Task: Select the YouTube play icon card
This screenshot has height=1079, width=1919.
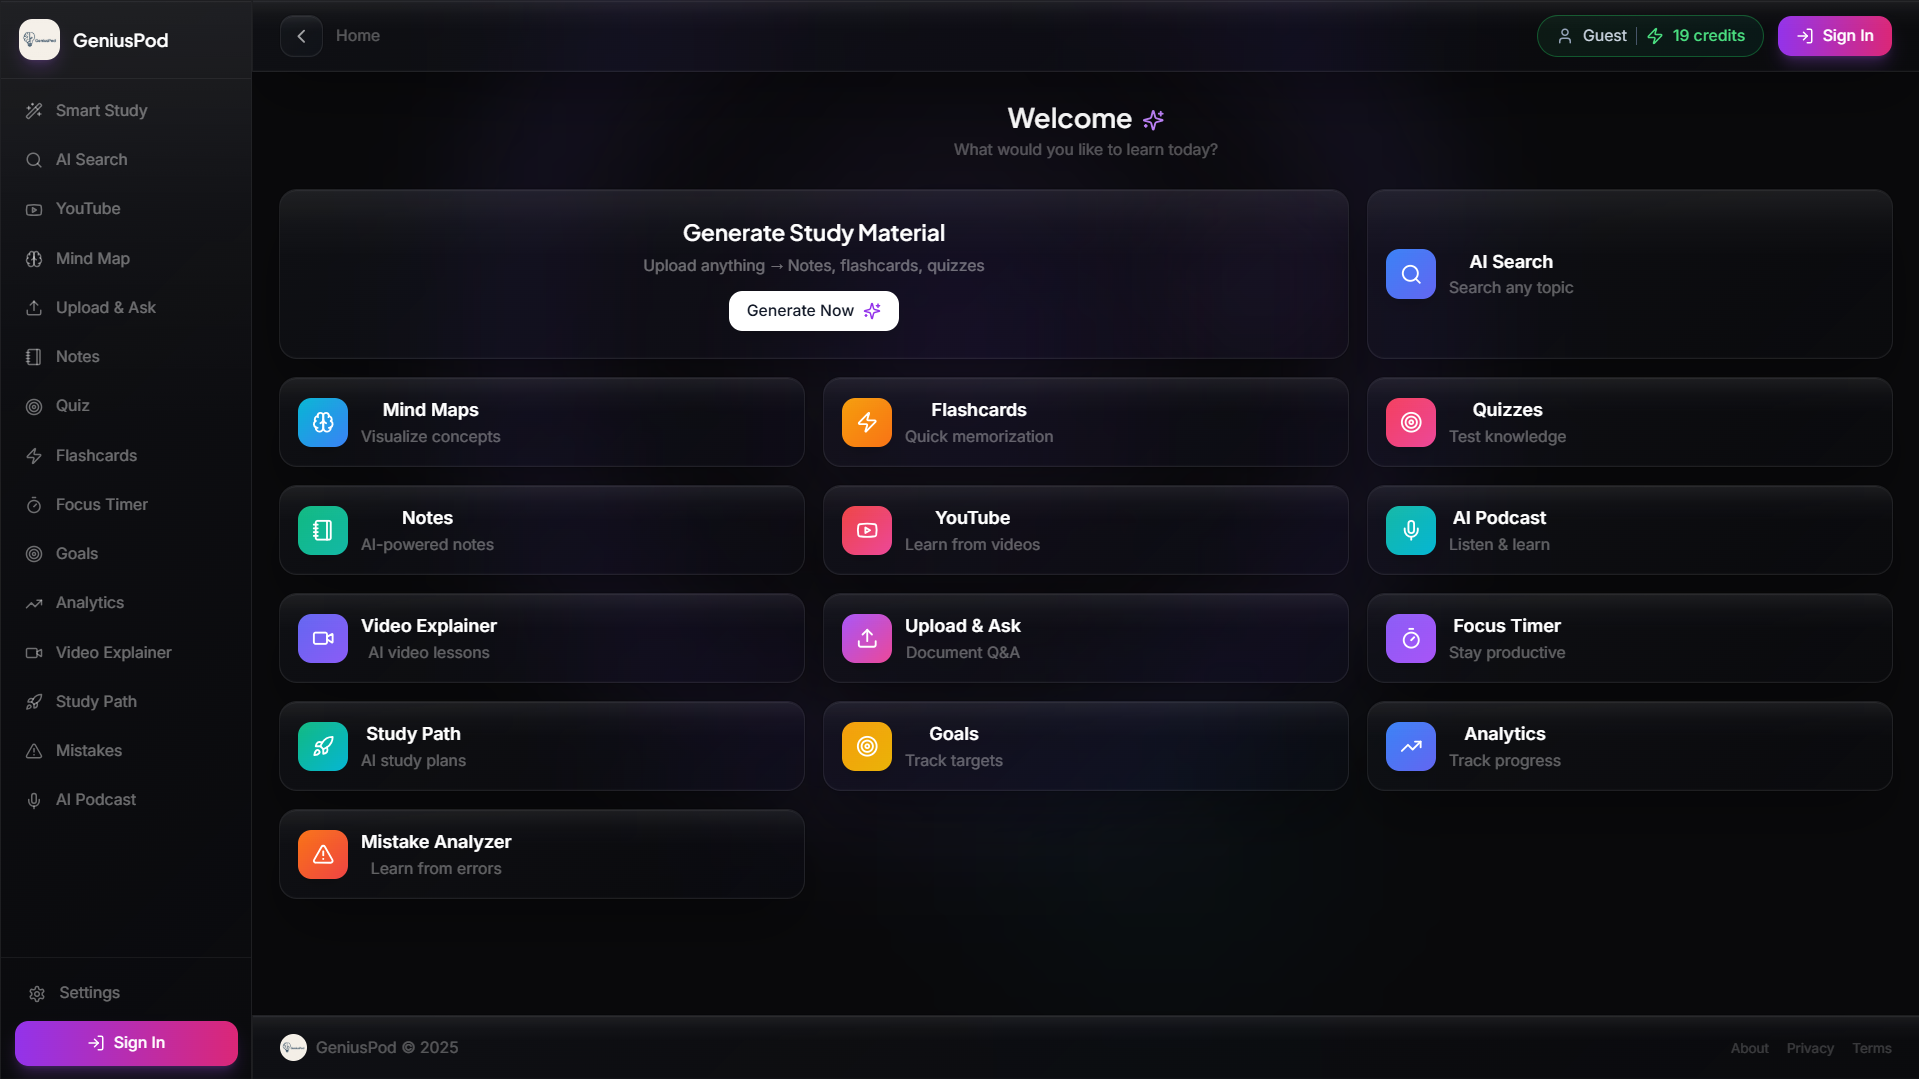Action: [x=866, y=530]
